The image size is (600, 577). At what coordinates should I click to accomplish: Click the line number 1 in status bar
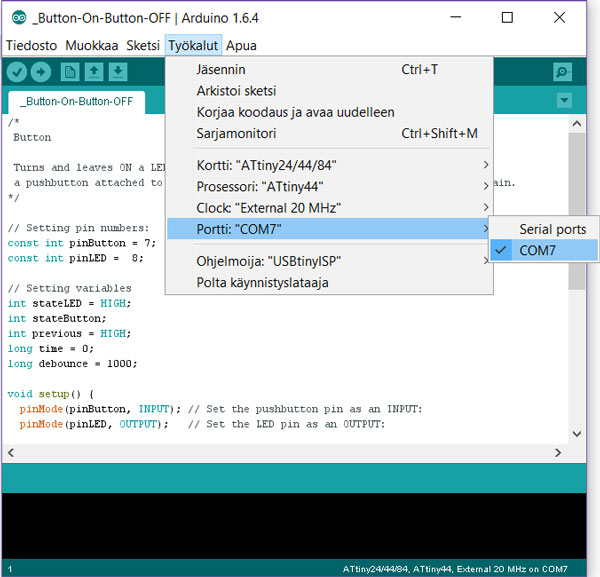[10, 569]
